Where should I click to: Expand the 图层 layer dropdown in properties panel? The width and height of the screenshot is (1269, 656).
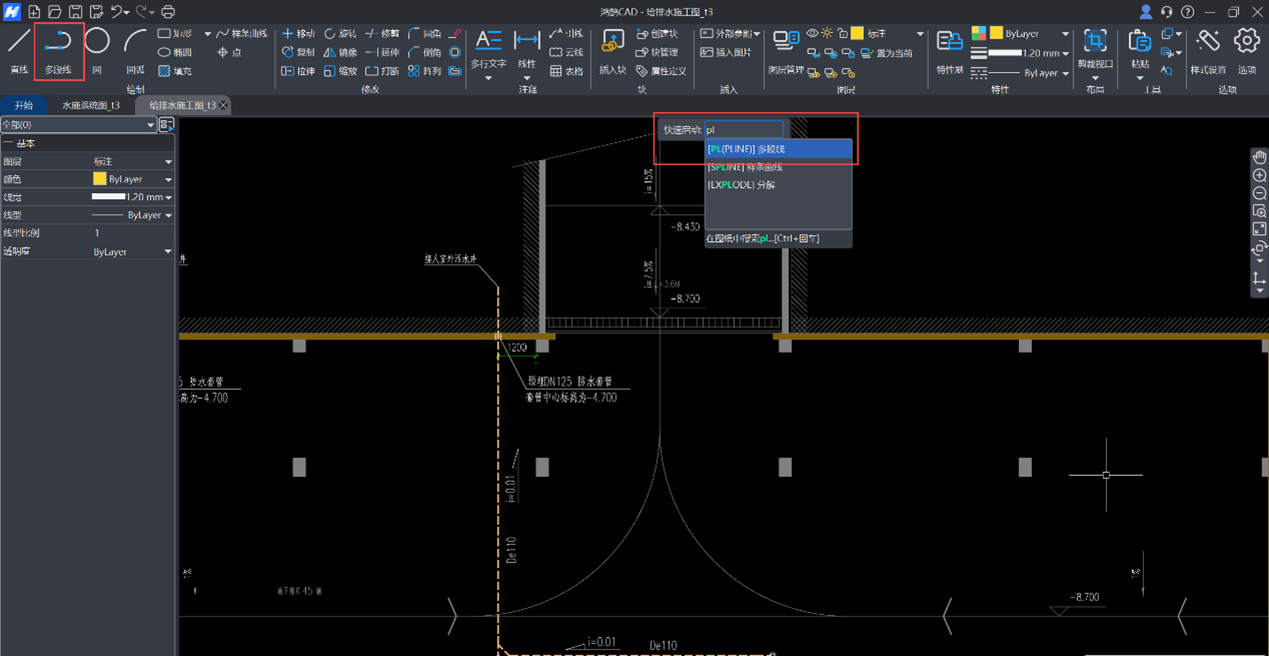[168, 162]
